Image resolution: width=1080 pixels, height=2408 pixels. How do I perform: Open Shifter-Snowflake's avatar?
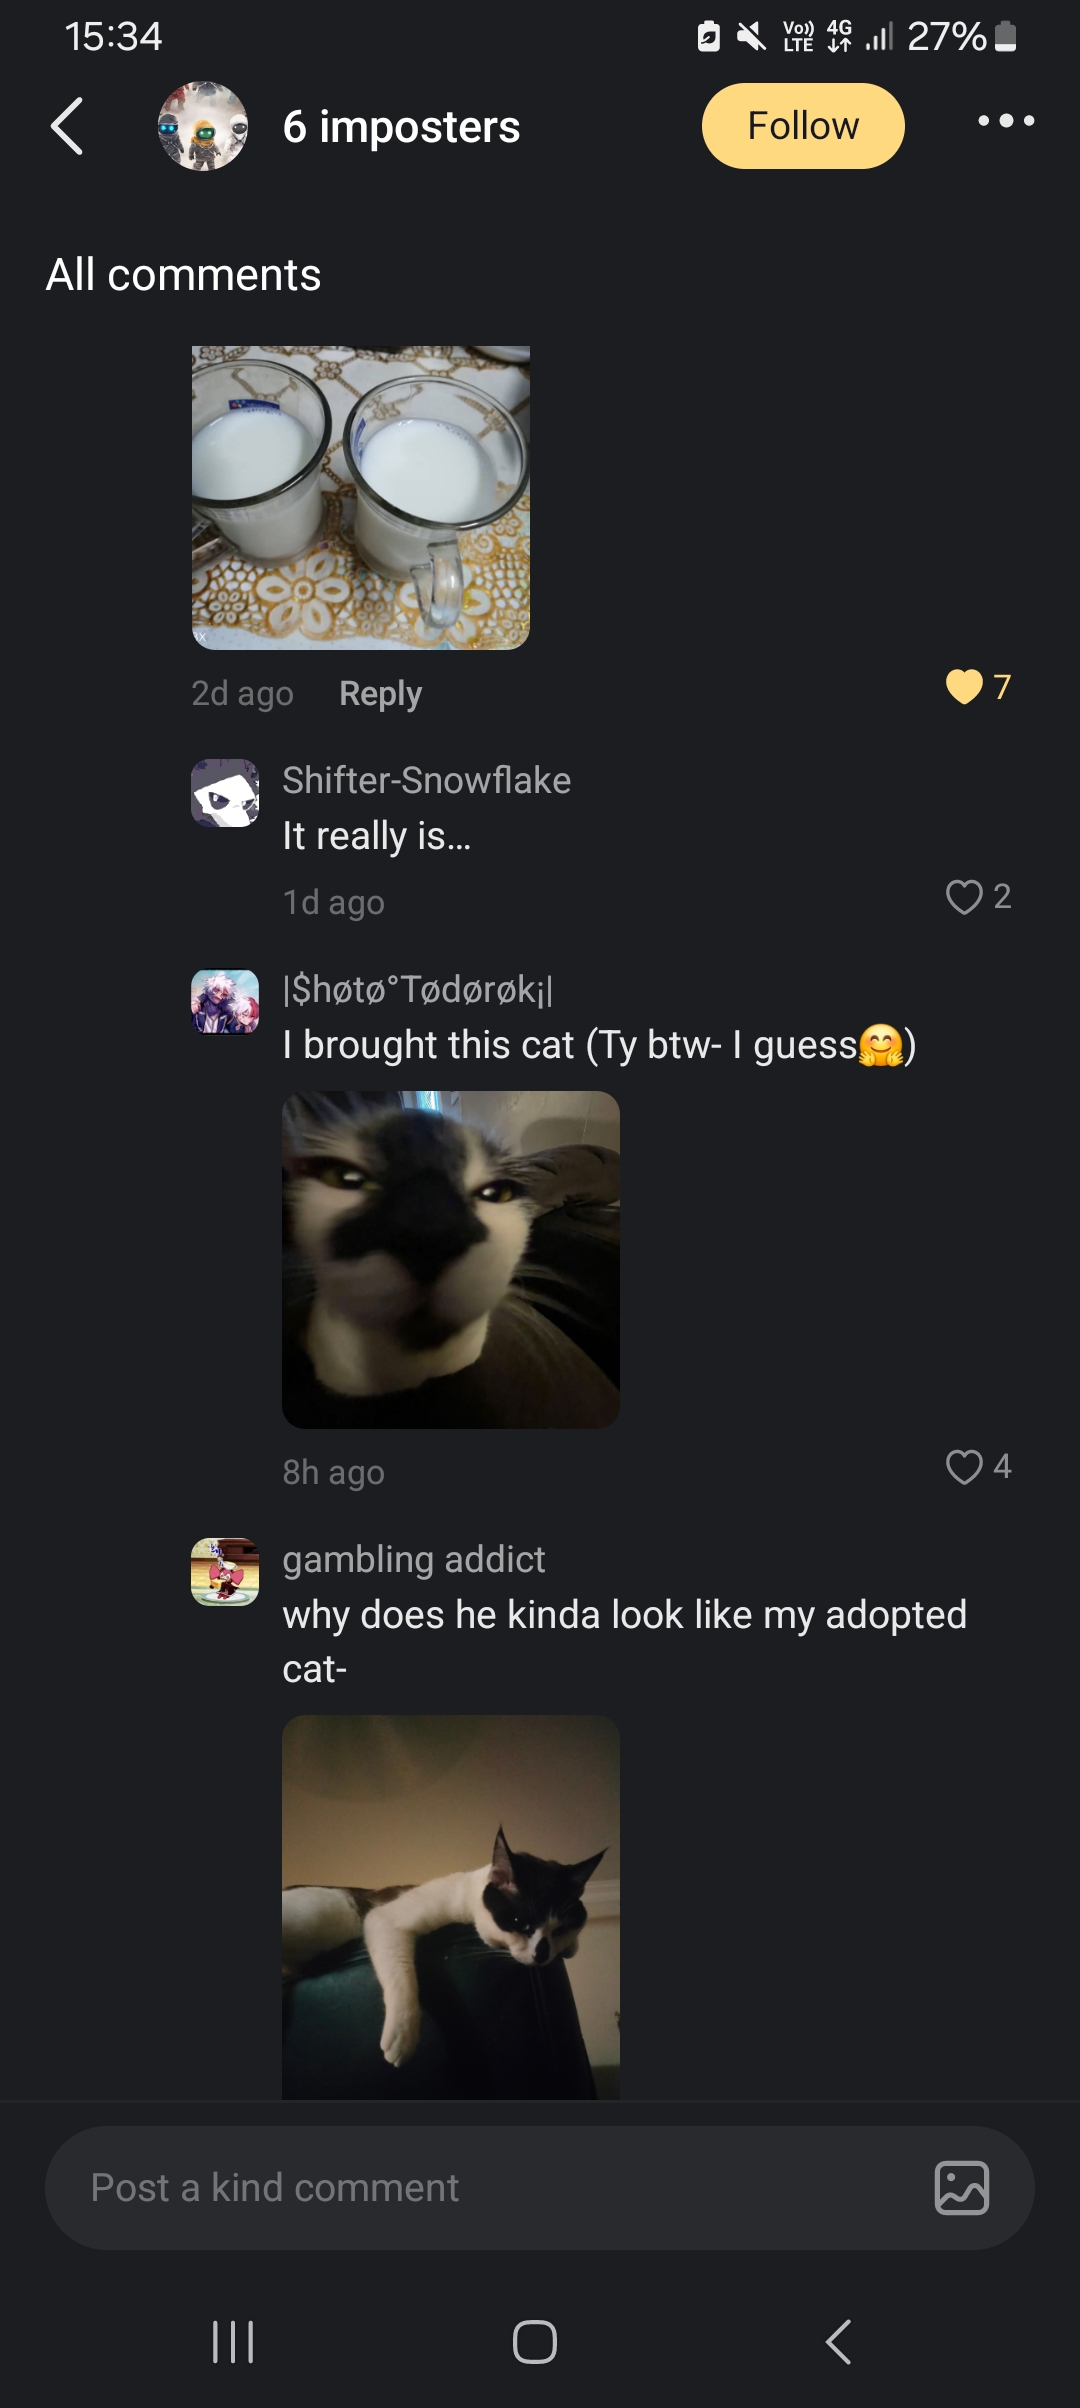225,793
